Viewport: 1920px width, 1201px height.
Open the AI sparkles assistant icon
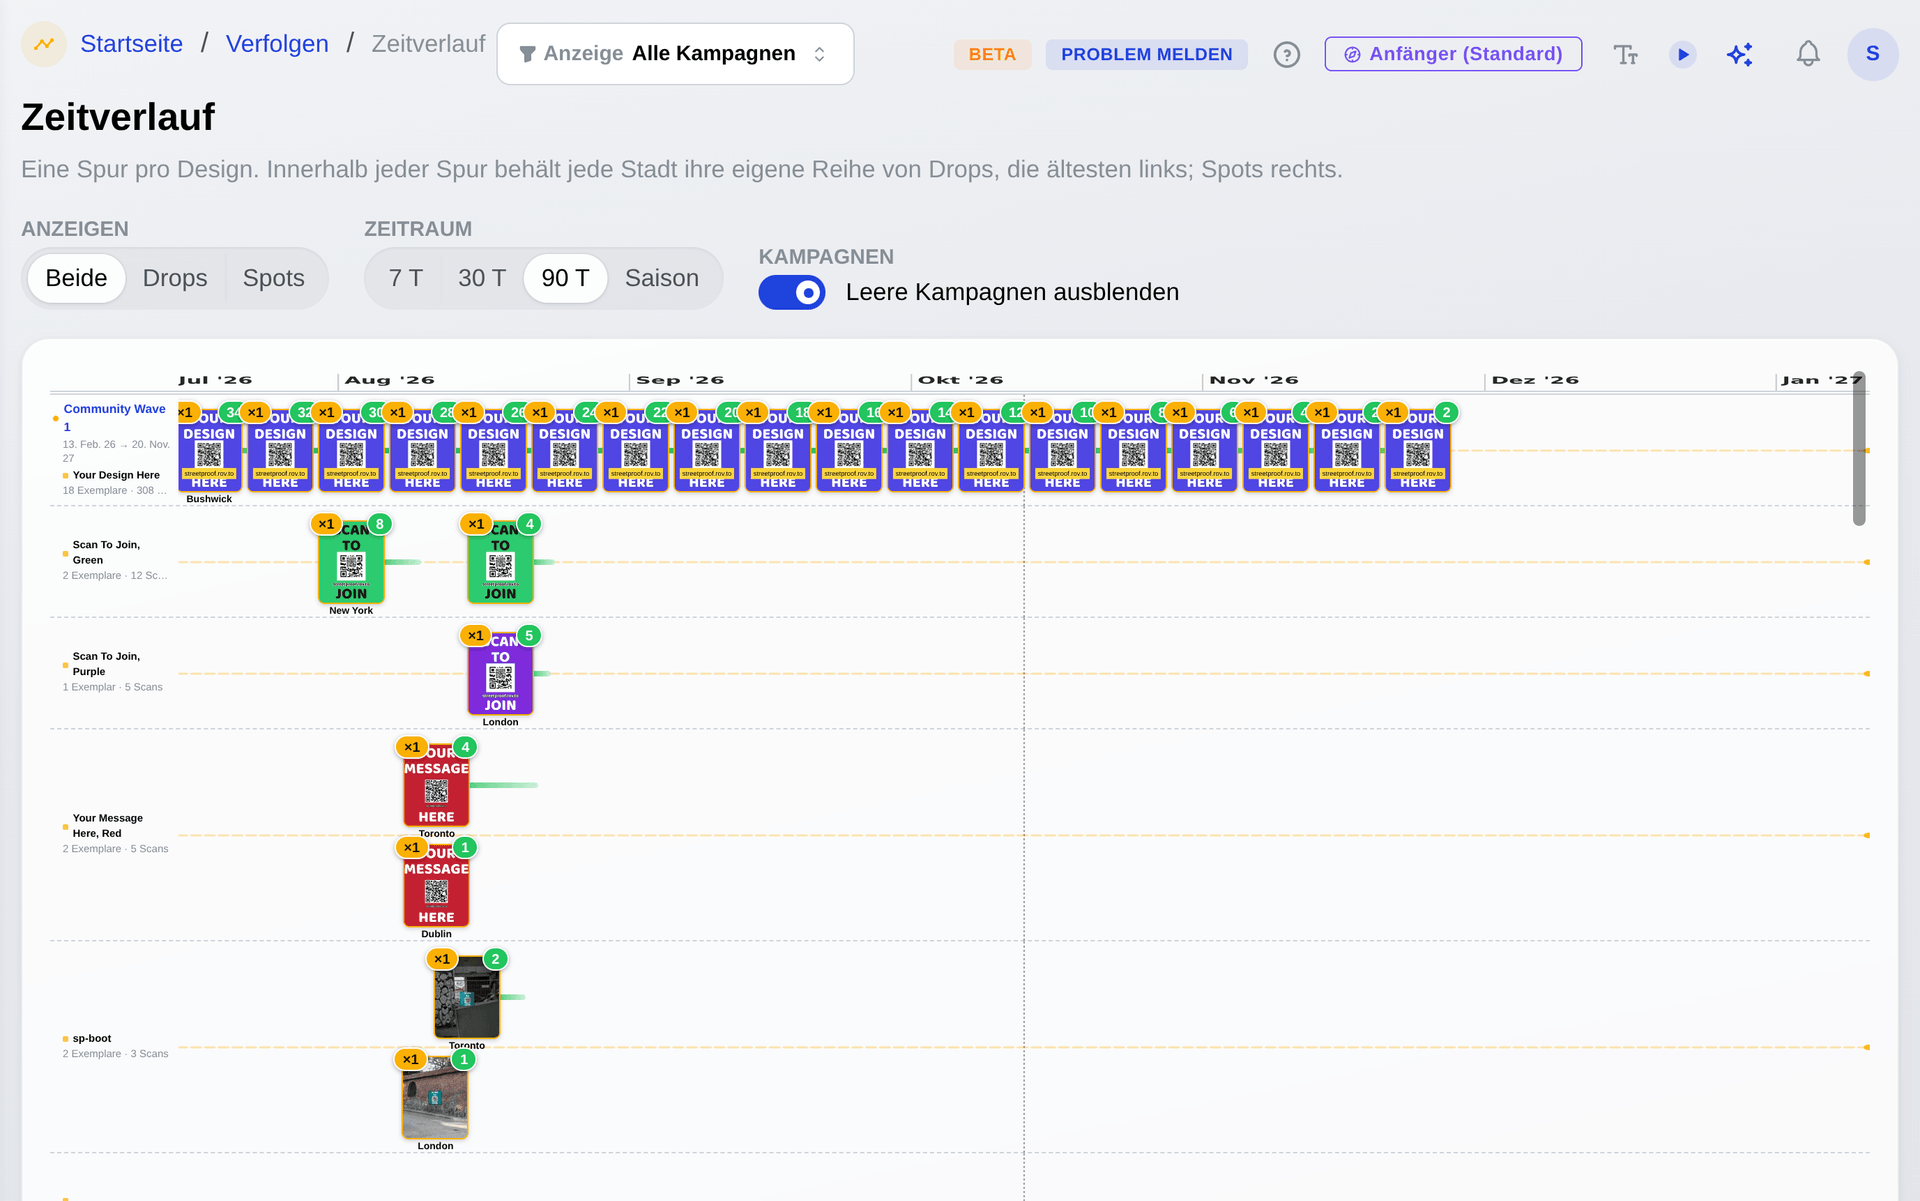[x=1740, y=54]
